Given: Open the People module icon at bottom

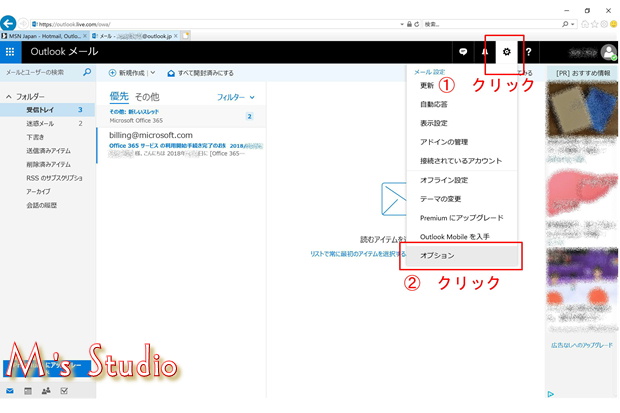Looking at the screenshot, I should [46, 391].
